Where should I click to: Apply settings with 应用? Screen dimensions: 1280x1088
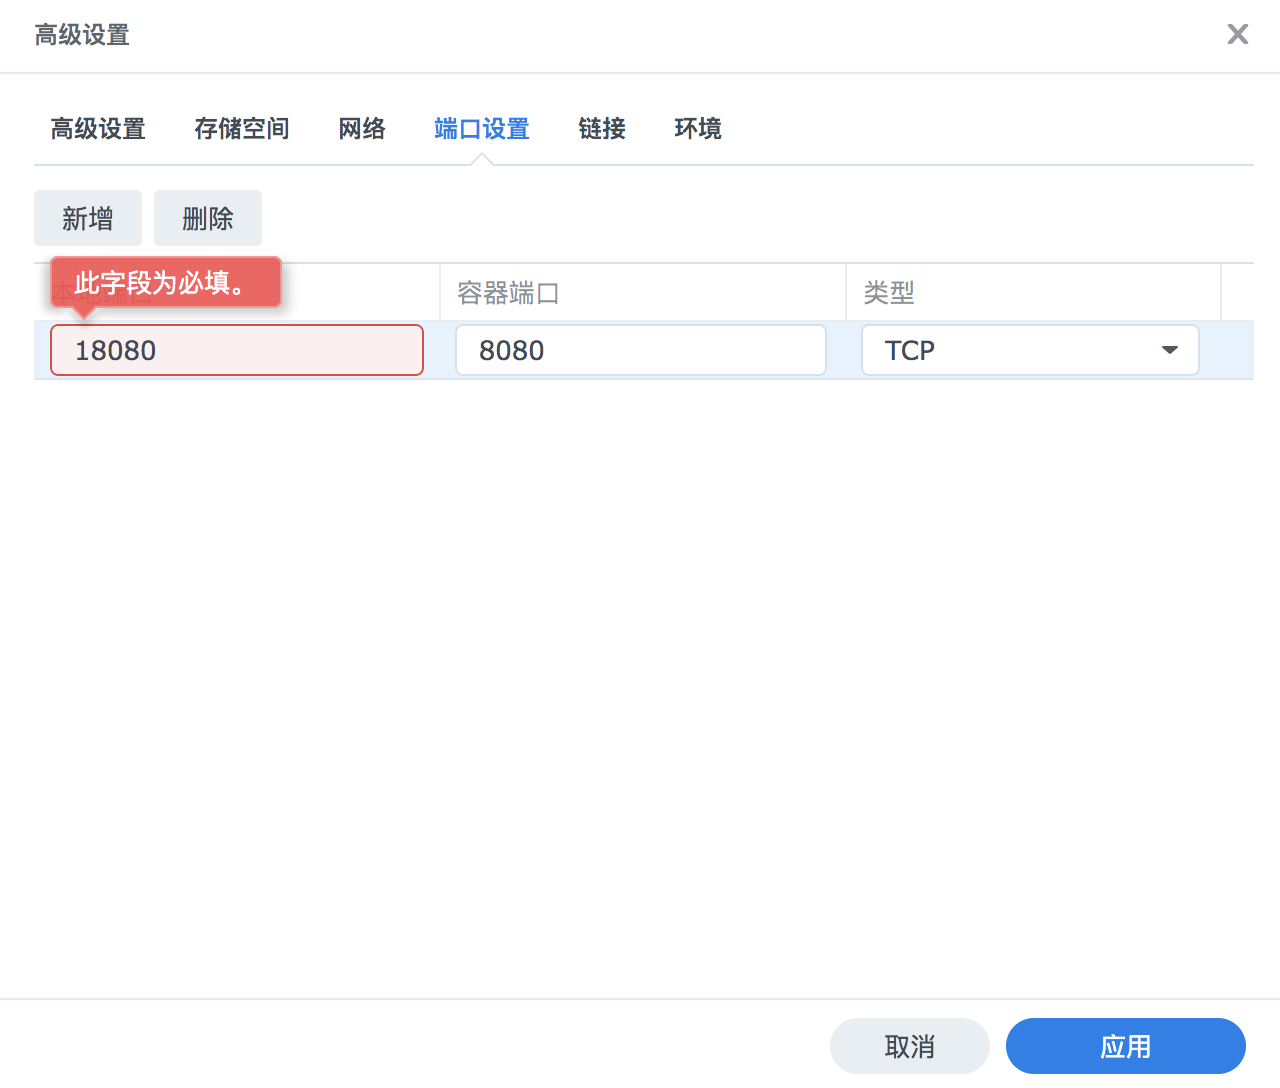[x=1126, y=1046]
